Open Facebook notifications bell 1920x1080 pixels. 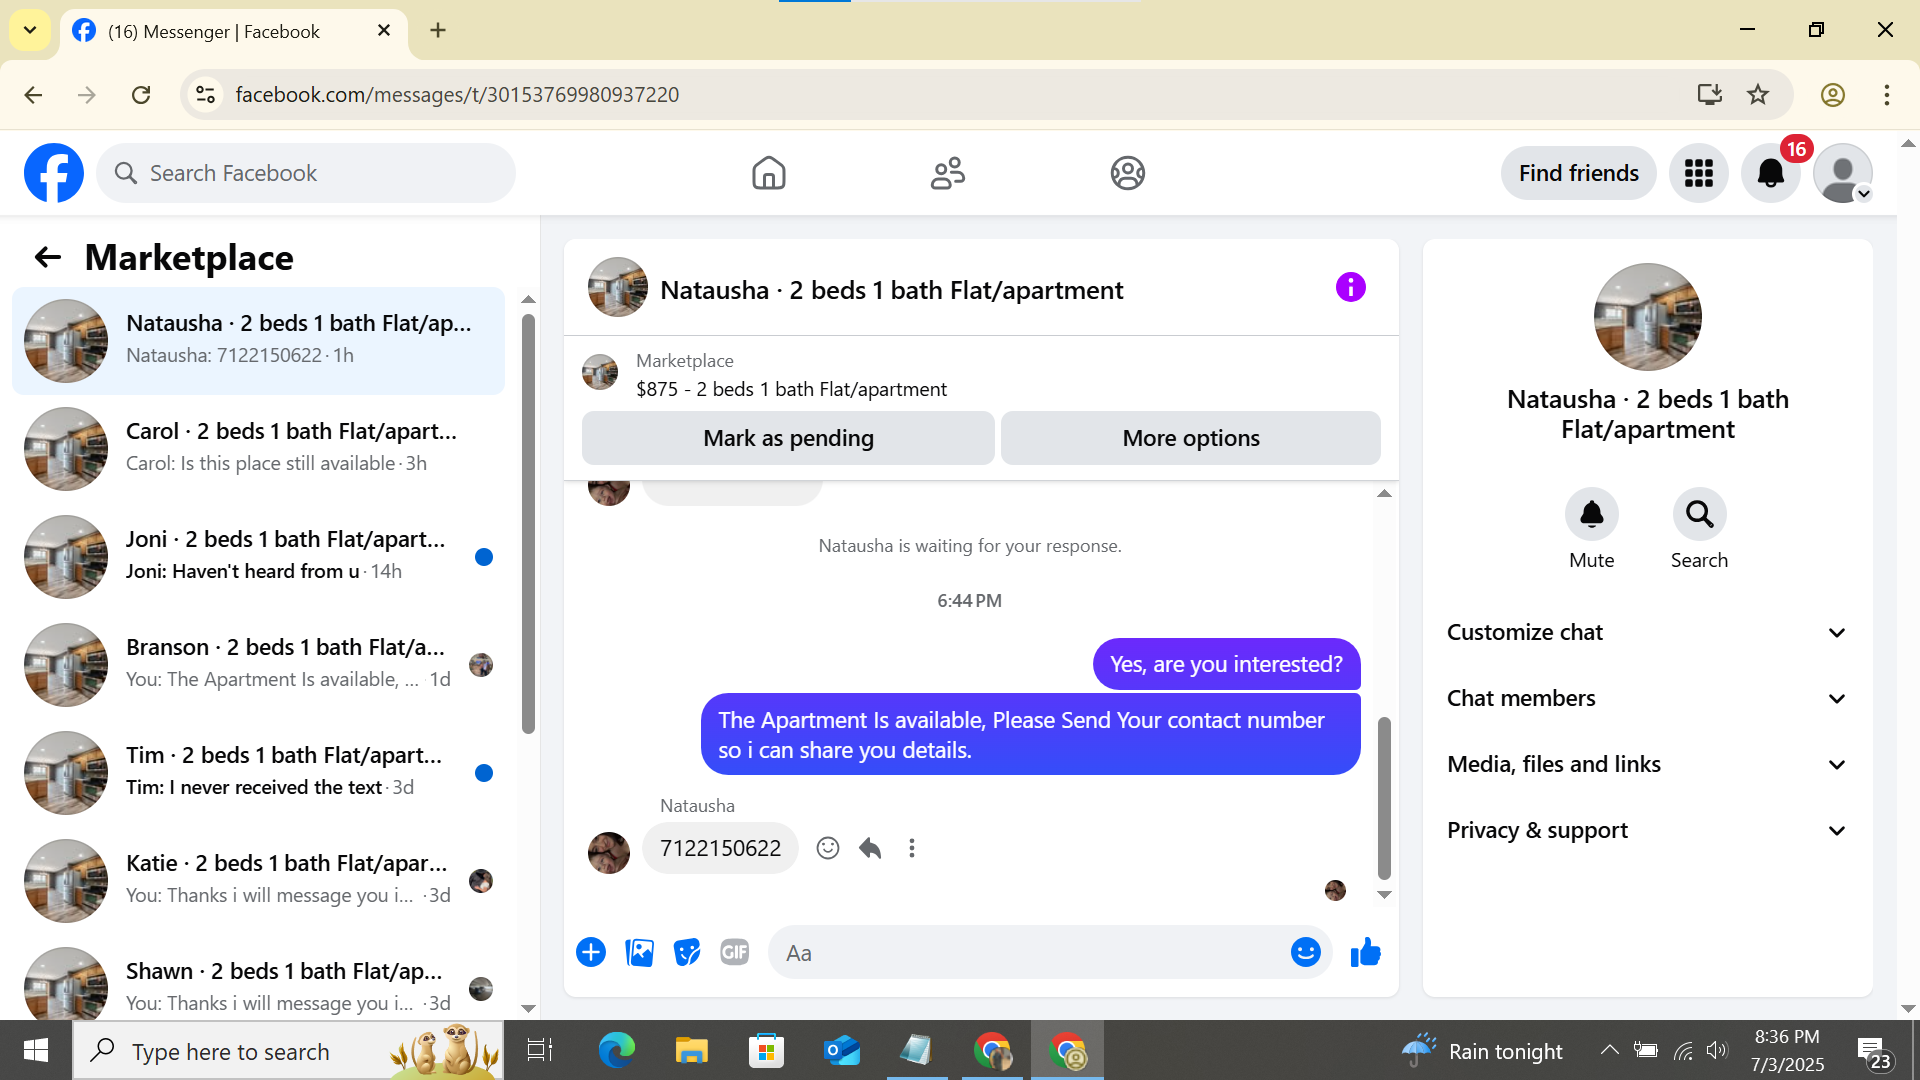click(x=1770, y=173)
